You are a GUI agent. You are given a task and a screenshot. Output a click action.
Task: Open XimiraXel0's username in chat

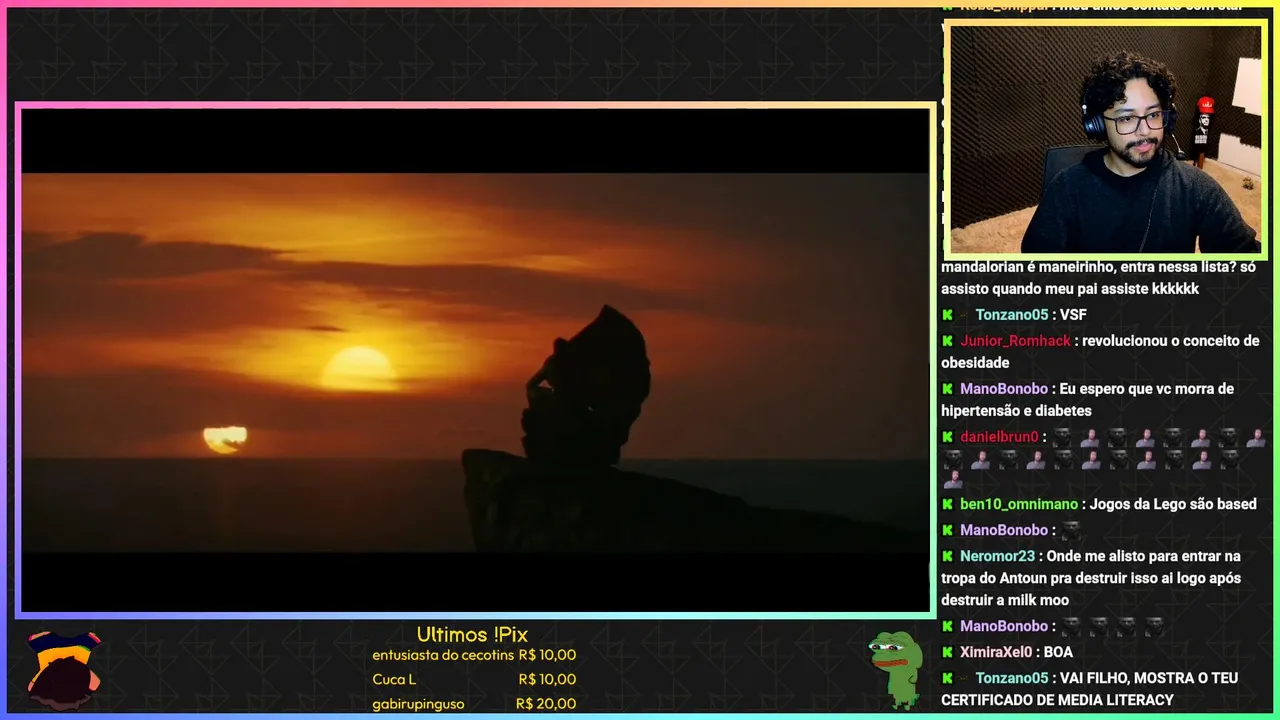click(x=996, y=652)
